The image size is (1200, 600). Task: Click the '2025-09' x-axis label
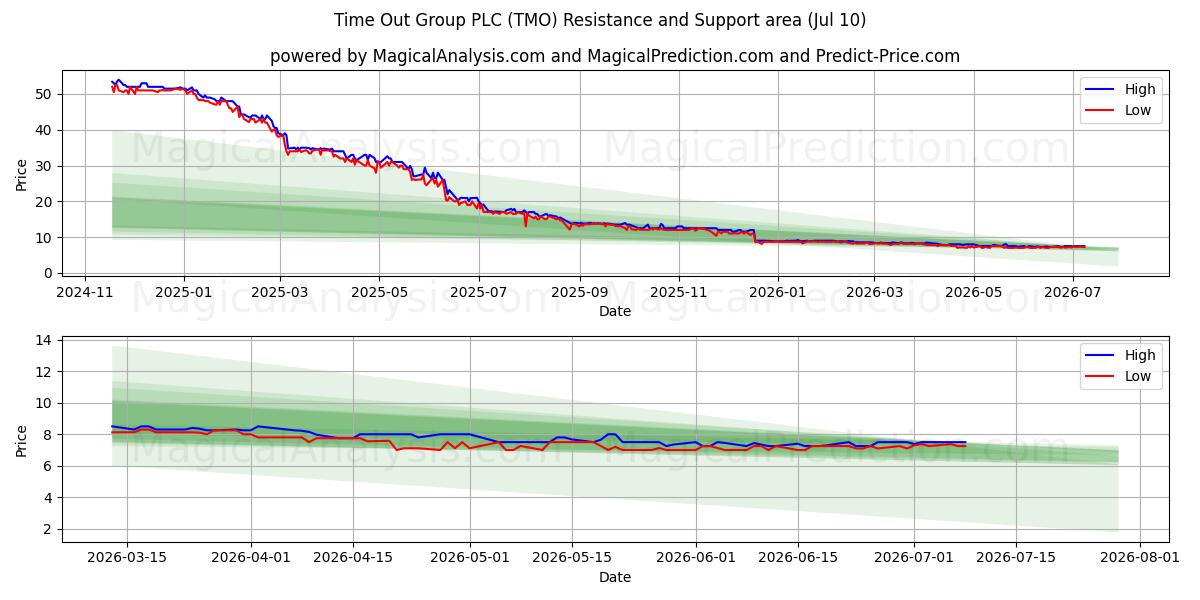point(579,292)
